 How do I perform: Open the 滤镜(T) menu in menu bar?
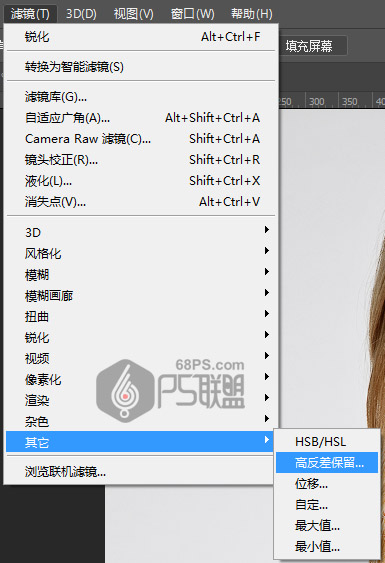(30, 14)
